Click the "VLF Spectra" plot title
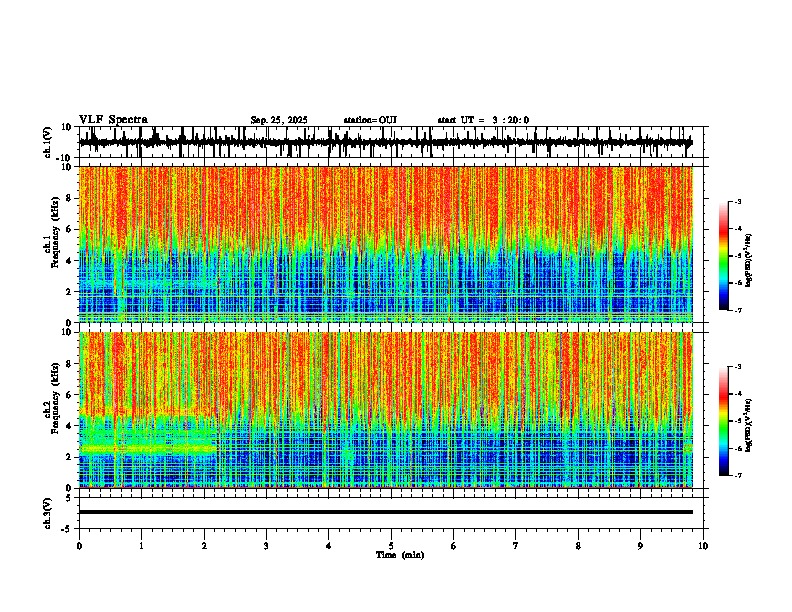 point(113,120)
